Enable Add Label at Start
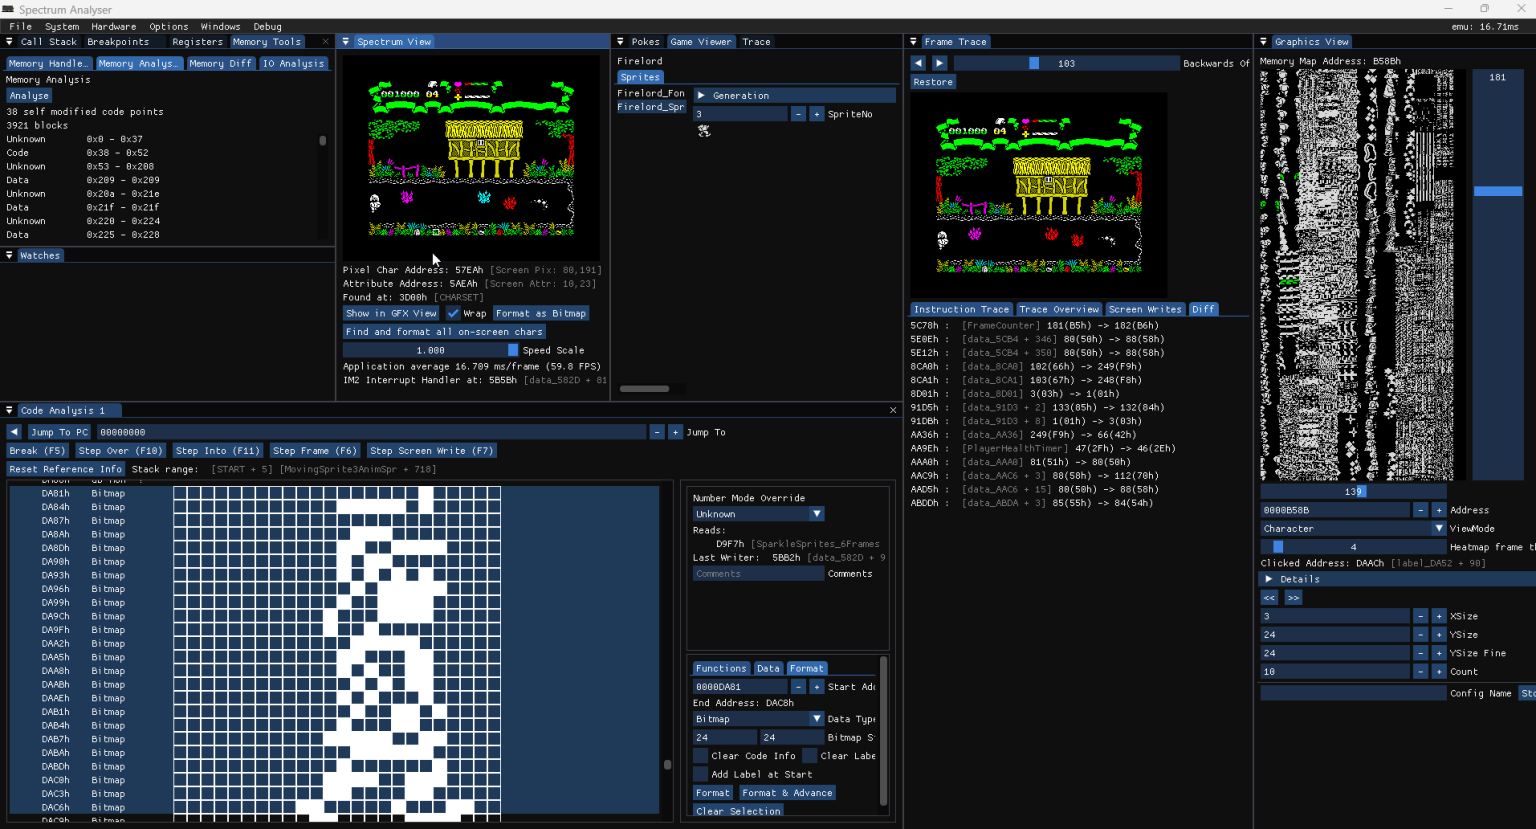Image resolution: width=1536 pixels, height=829 pixels. [700, 774]
